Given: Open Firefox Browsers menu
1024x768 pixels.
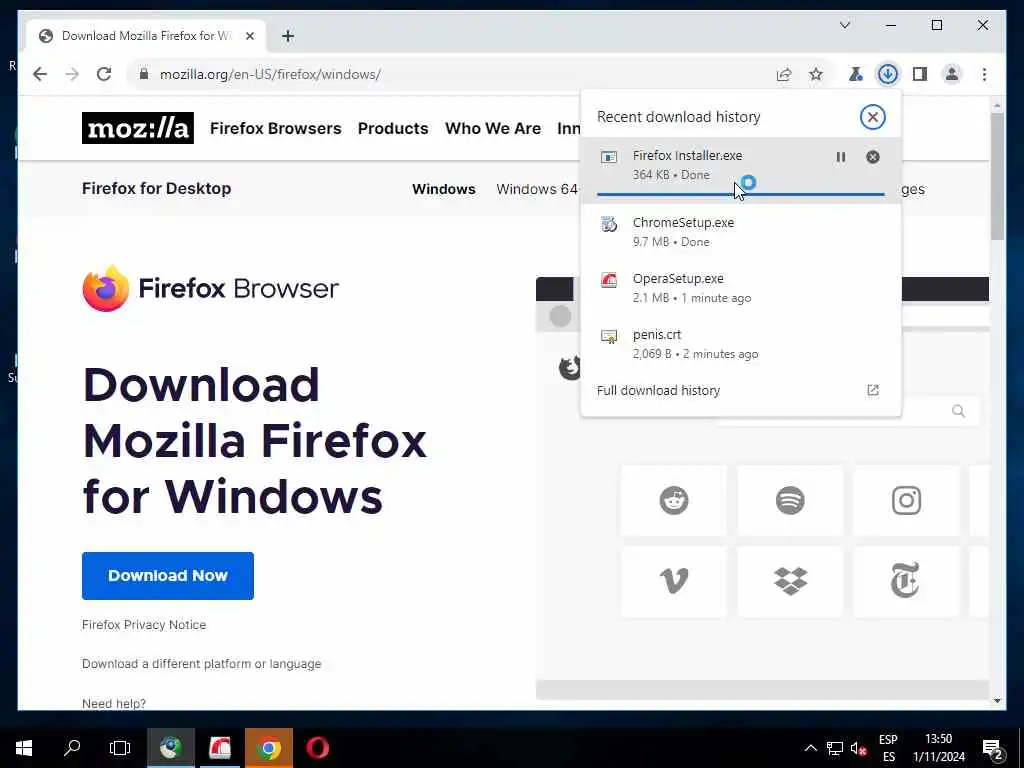Looking at the screenshot, I should click(x=276, y=128).
